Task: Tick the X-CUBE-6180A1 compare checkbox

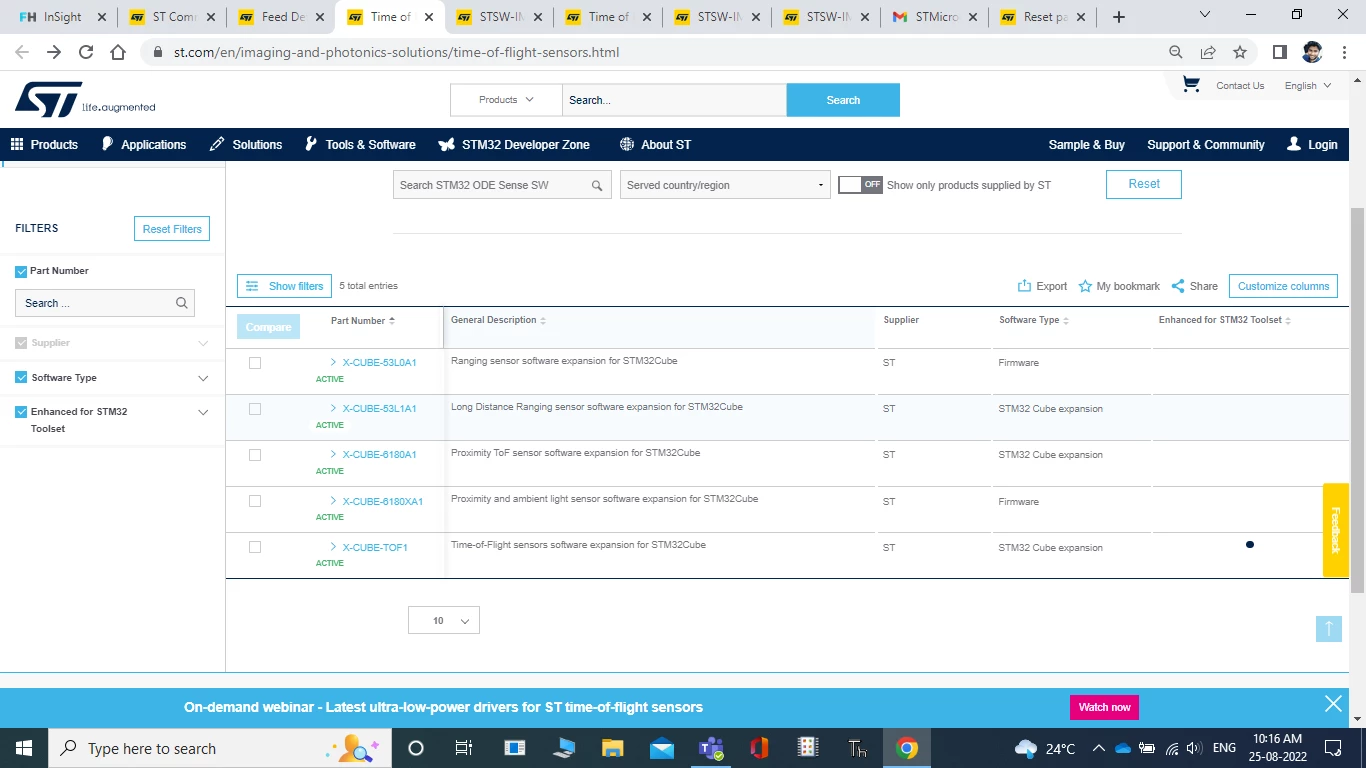Action: click(255, 455)
